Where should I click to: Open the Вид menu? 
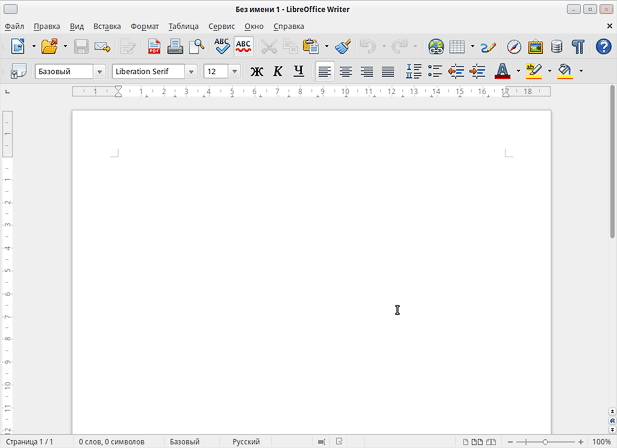pos(77,26)
